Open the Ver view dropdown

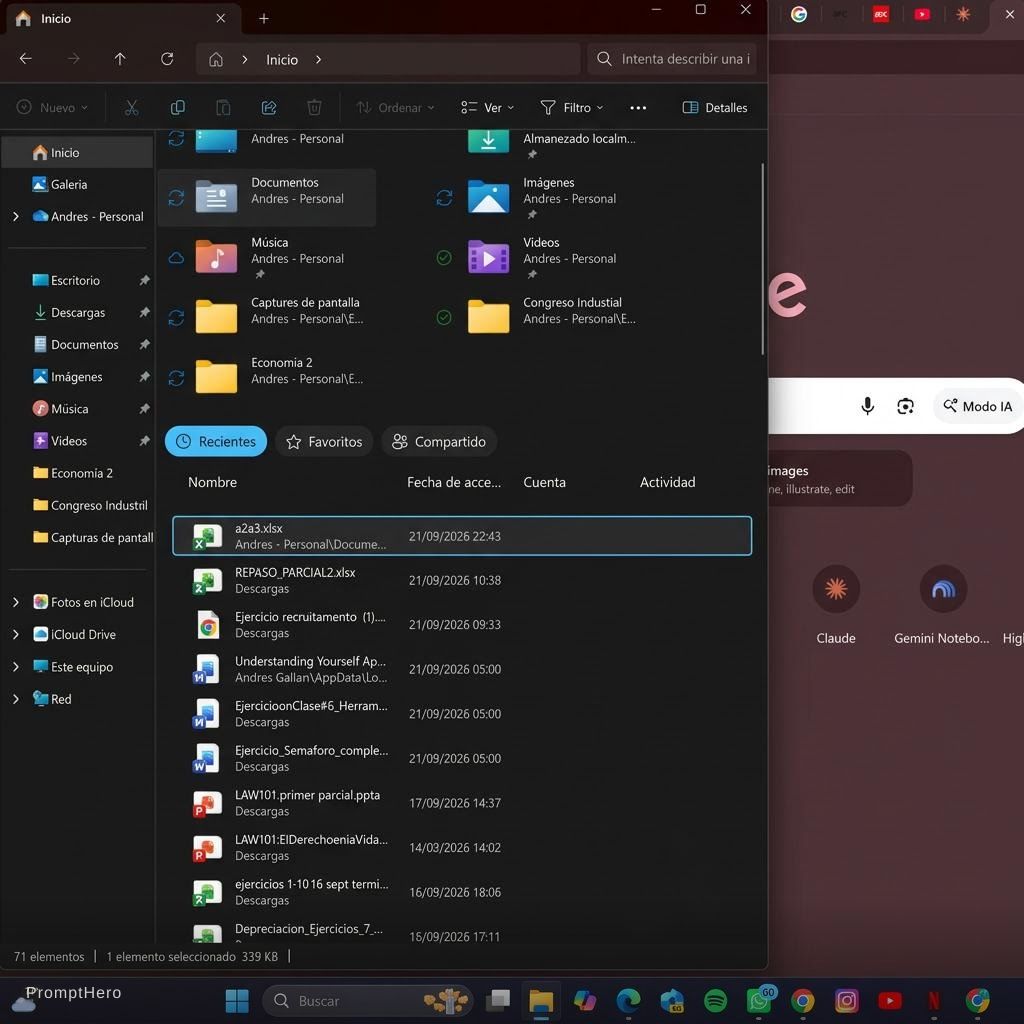(x=487, y=108)
